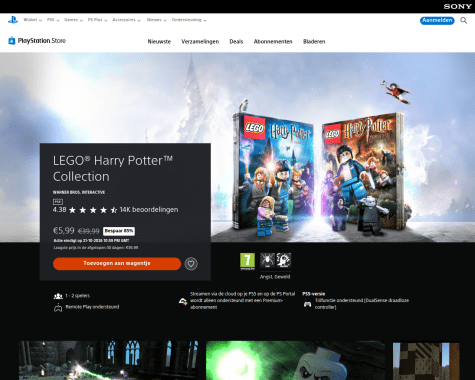Expand the PS Plus dropdown menu
This screenshot has height=380, width=475.
pyautogui.click(x=97, y=20)
